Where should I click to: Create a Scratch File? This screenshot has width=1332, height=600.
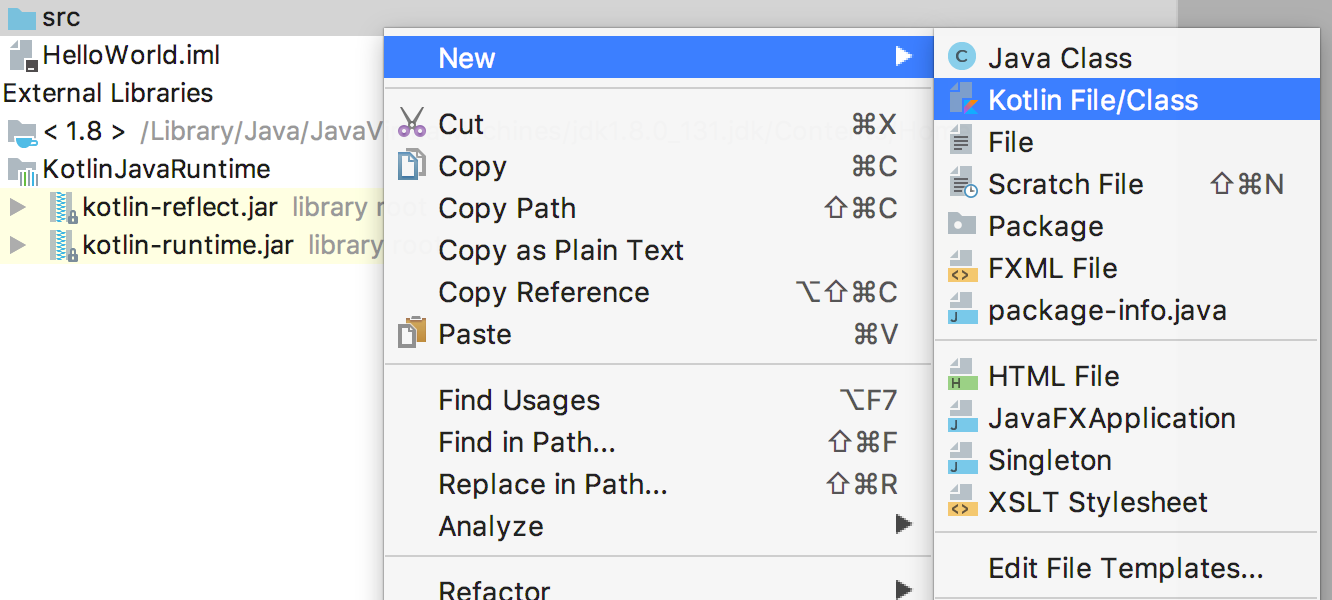[1065, 184]
